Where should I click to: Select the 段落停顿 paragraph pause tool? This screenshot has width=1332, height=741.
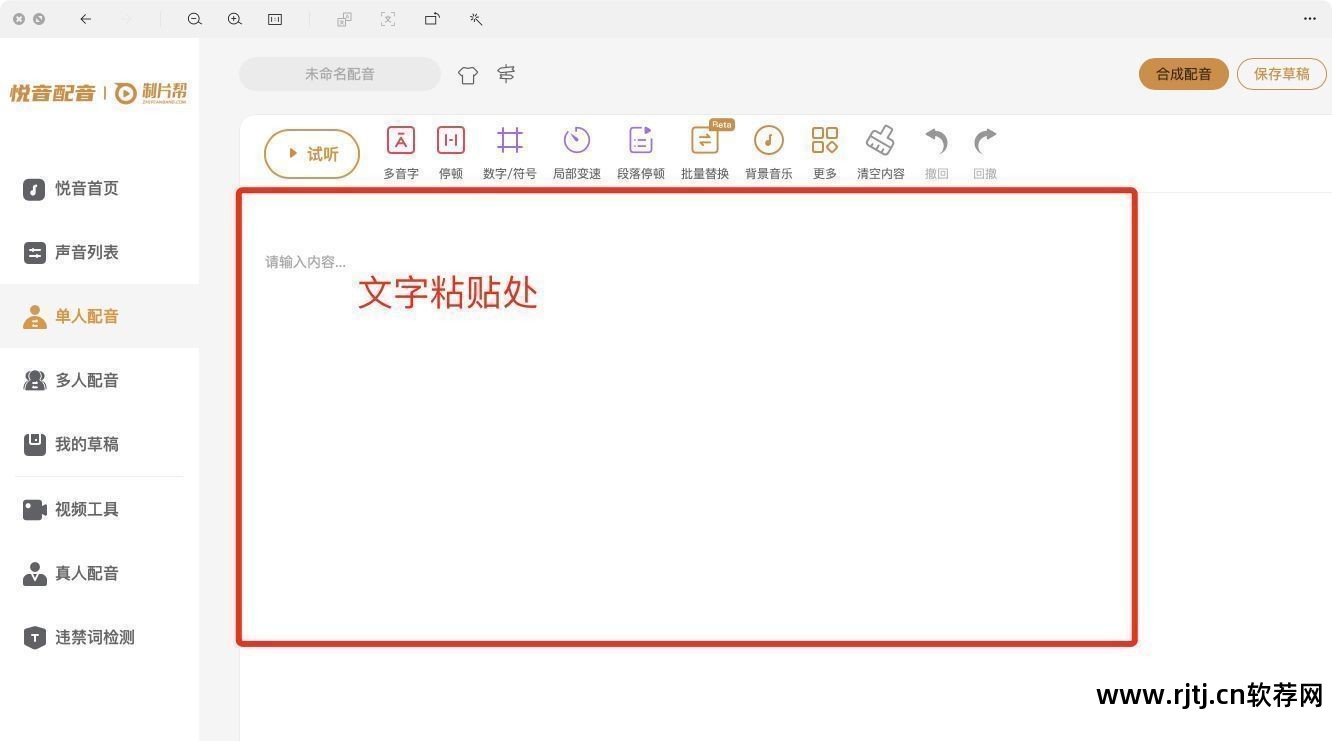[641, 152]
